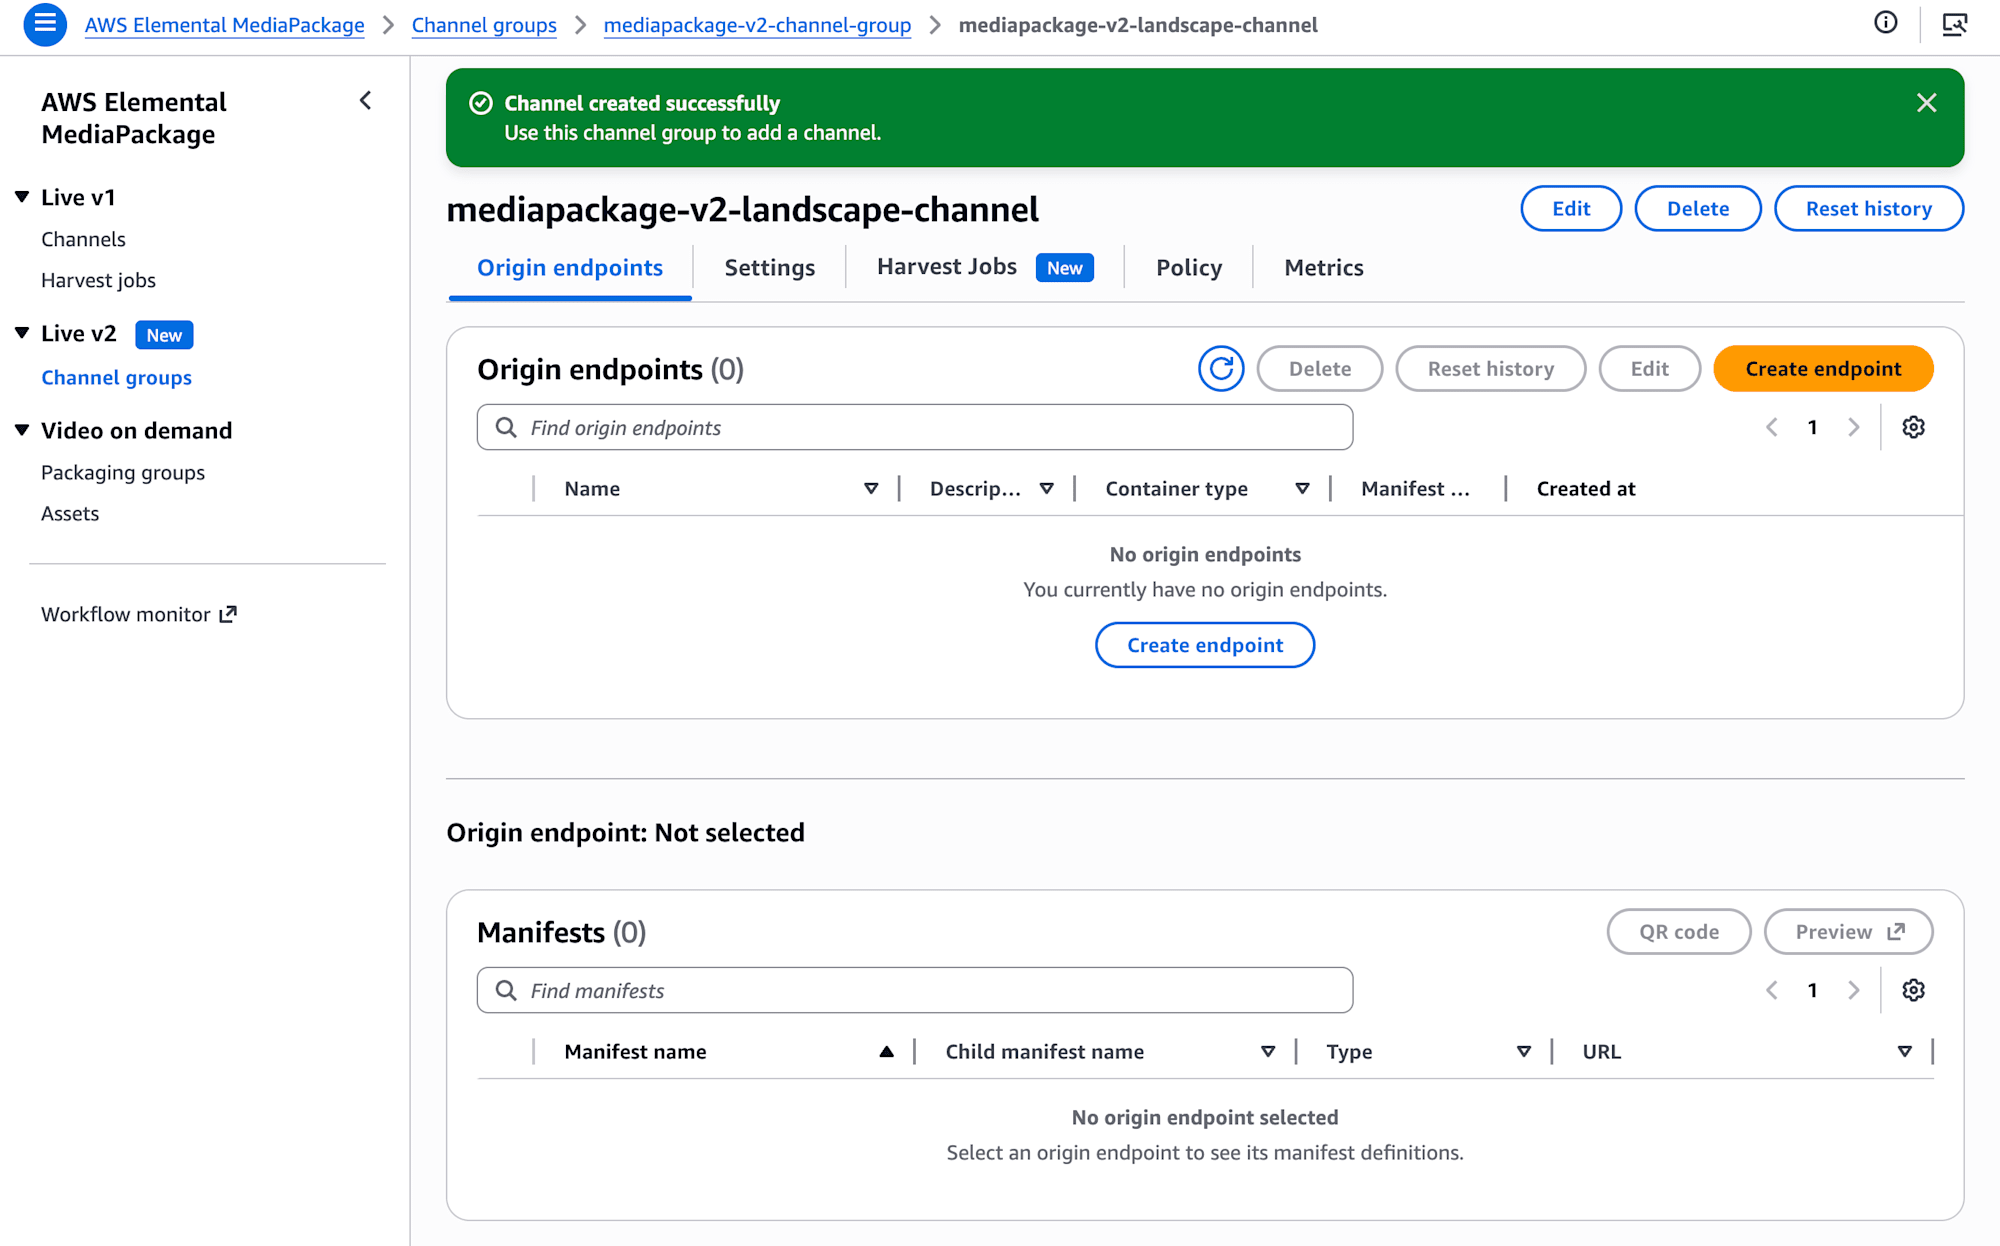The image size is (2000, 1246).
Task: Collapse the Video on demand section
Action: pyautogui.click(x=22, y=430)
